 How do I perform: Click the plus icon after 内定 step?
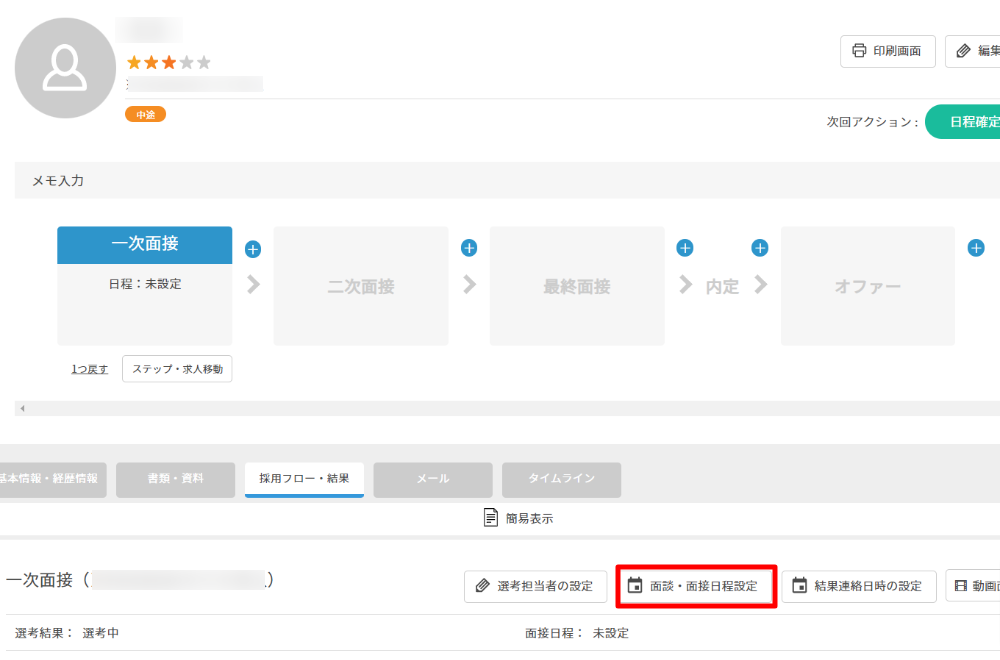(x=760, y=248)
